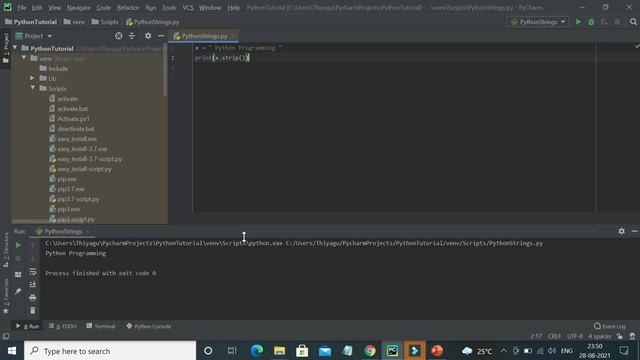Toggle soft-wrap in Run console
640x360 pixels.
(33, 272)
